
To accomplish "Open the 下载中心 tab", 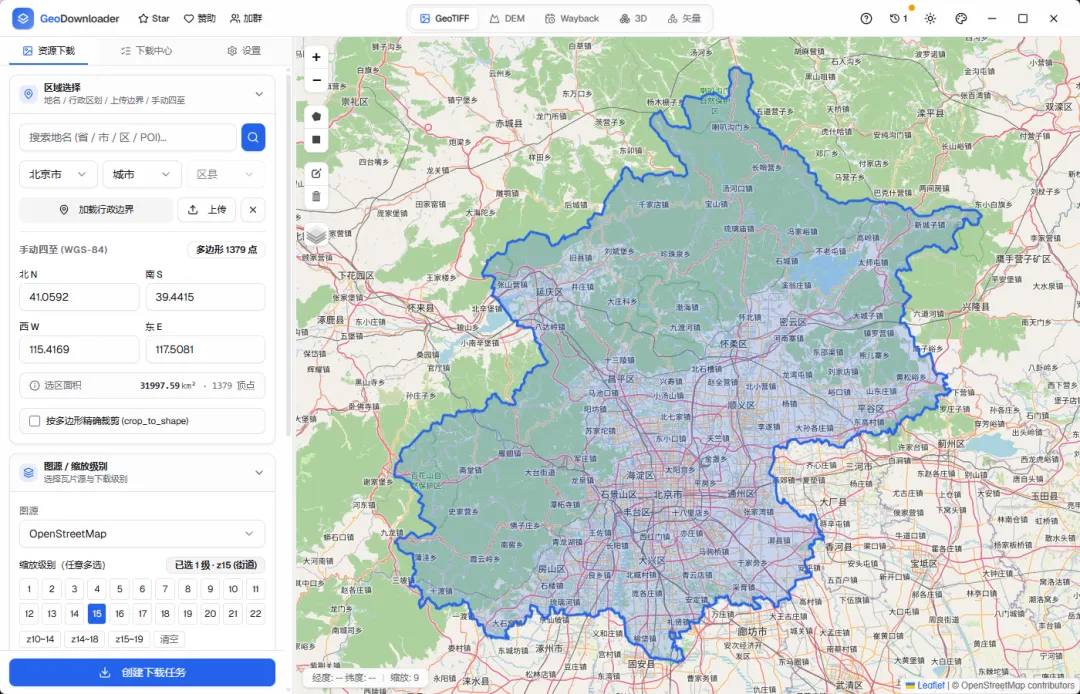I will (146, 50).
